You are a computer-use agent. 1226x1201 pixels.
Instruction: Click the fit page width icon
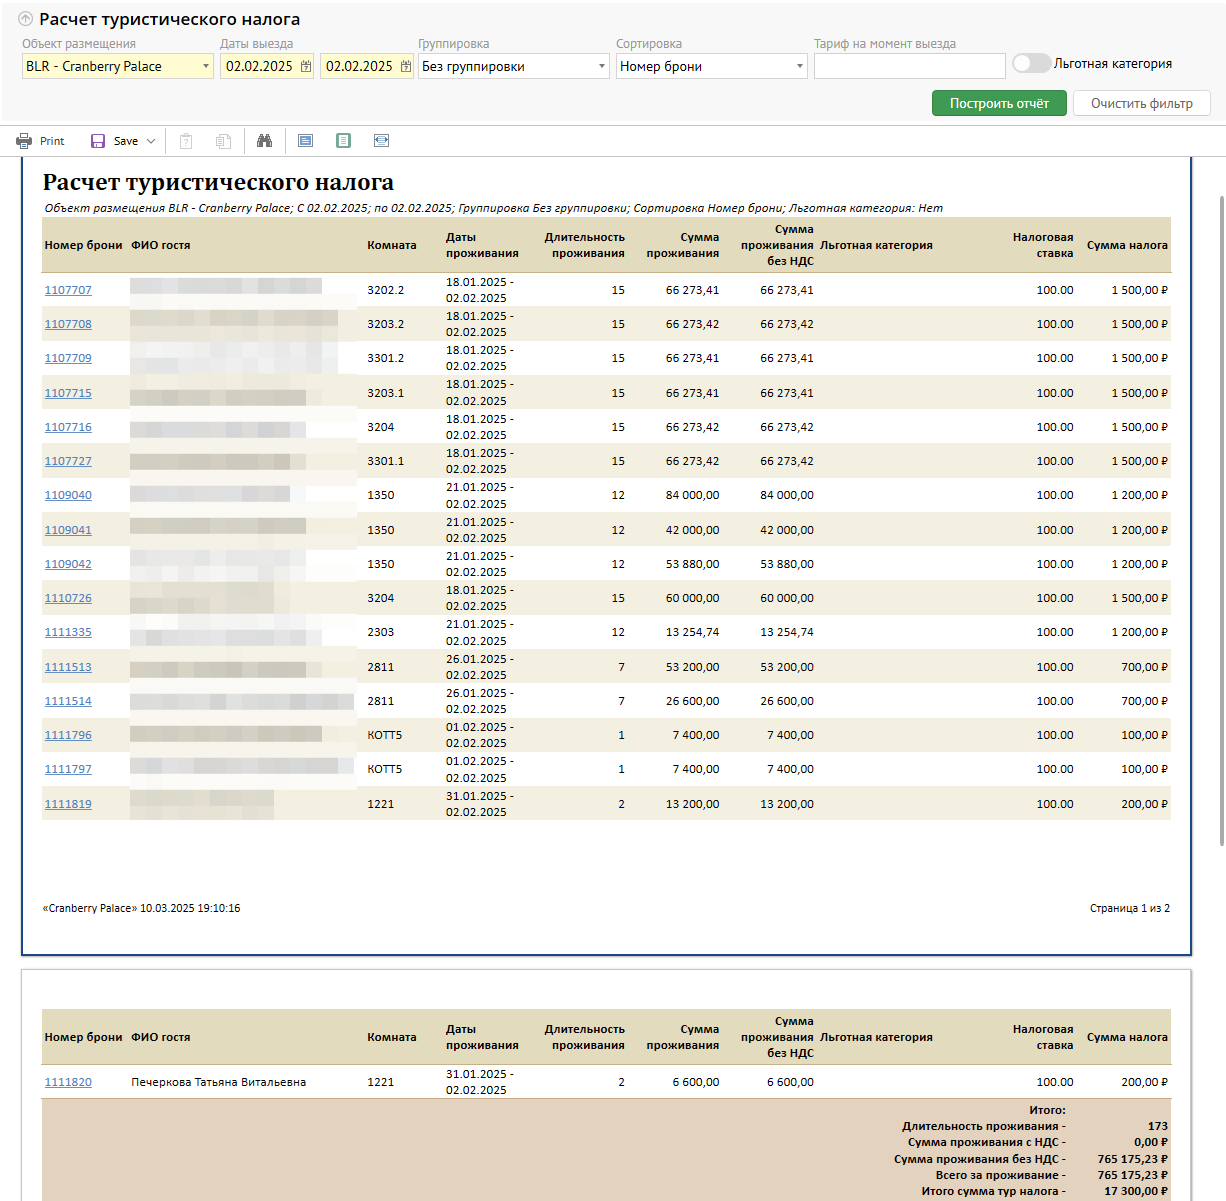381,141
